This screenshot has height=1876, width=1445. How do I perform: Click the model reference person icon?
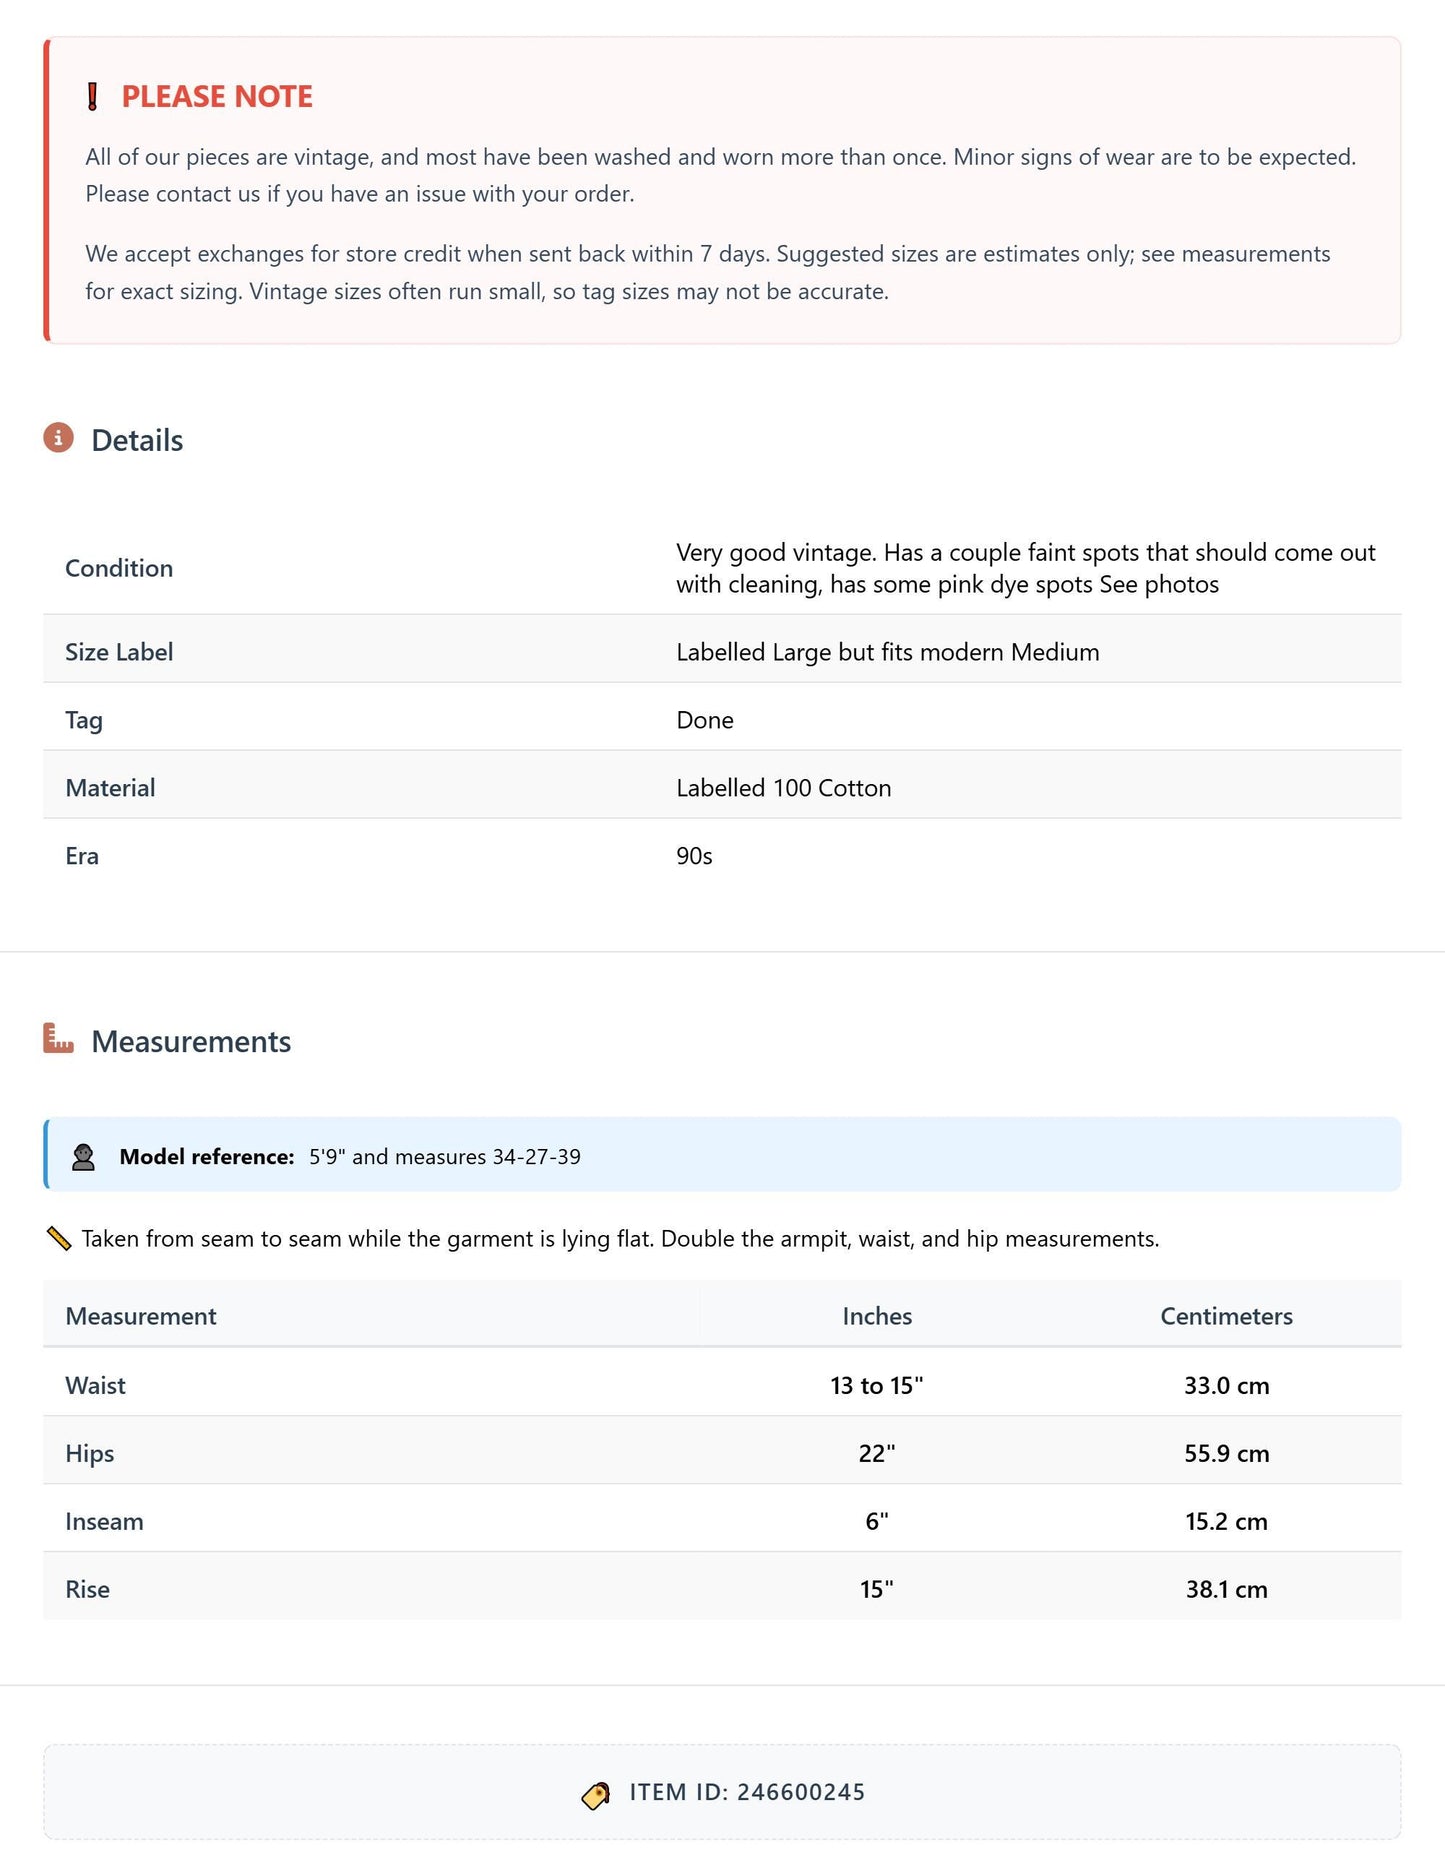pos(84,1157)
